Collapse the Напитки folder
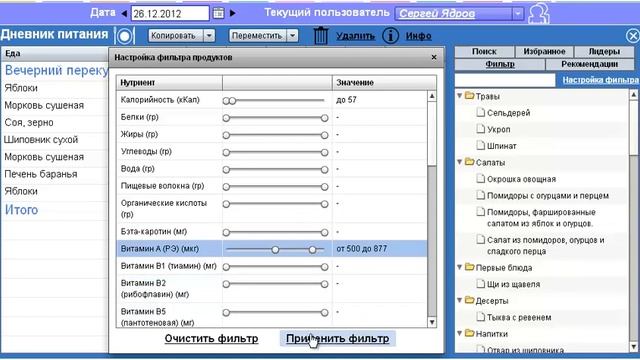640x360 pixels. pos(460,333)
